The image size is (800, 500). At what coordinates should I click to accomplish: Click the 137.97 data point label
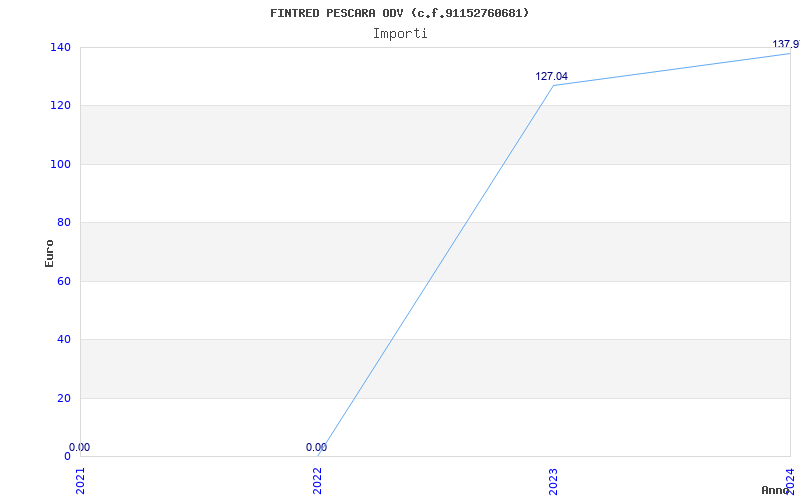pyautogui.click(x=786, y=44)
